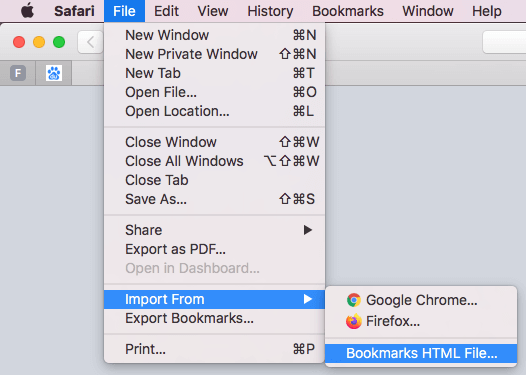Select New Private Window

point(214,54)
